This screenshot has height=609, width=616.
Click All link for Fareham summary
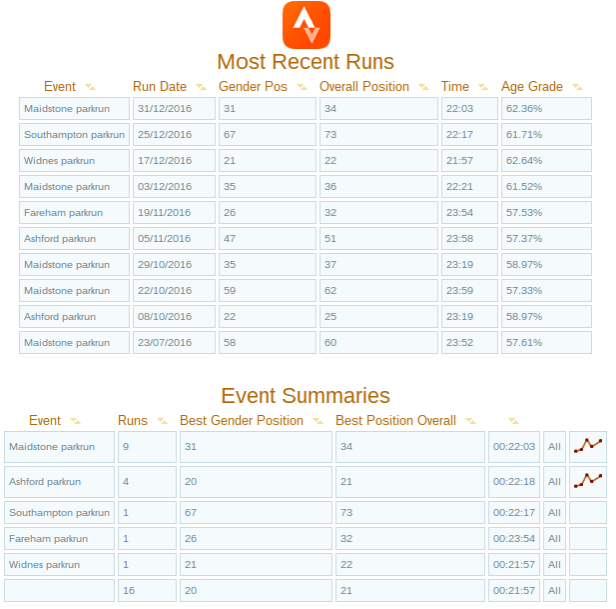pyautogui.click(x=555, y=539)
